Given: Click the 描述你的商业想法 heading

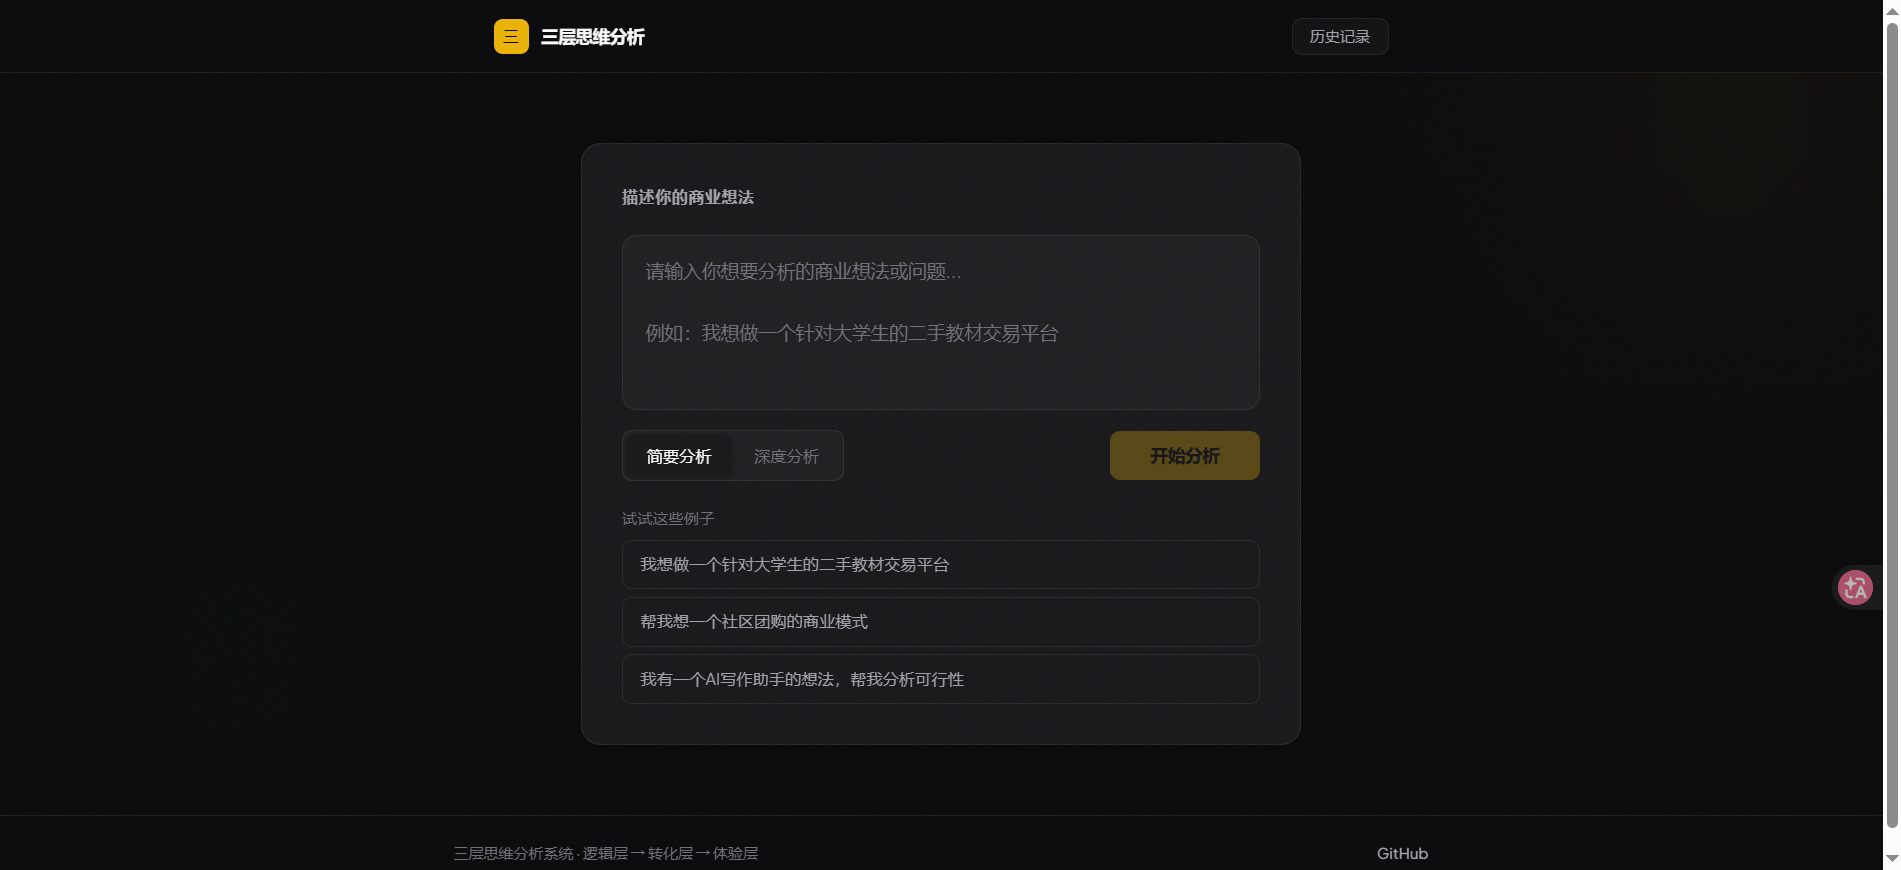Looking at the screenshot, I should pyautogui.click(x=688, y=197).
